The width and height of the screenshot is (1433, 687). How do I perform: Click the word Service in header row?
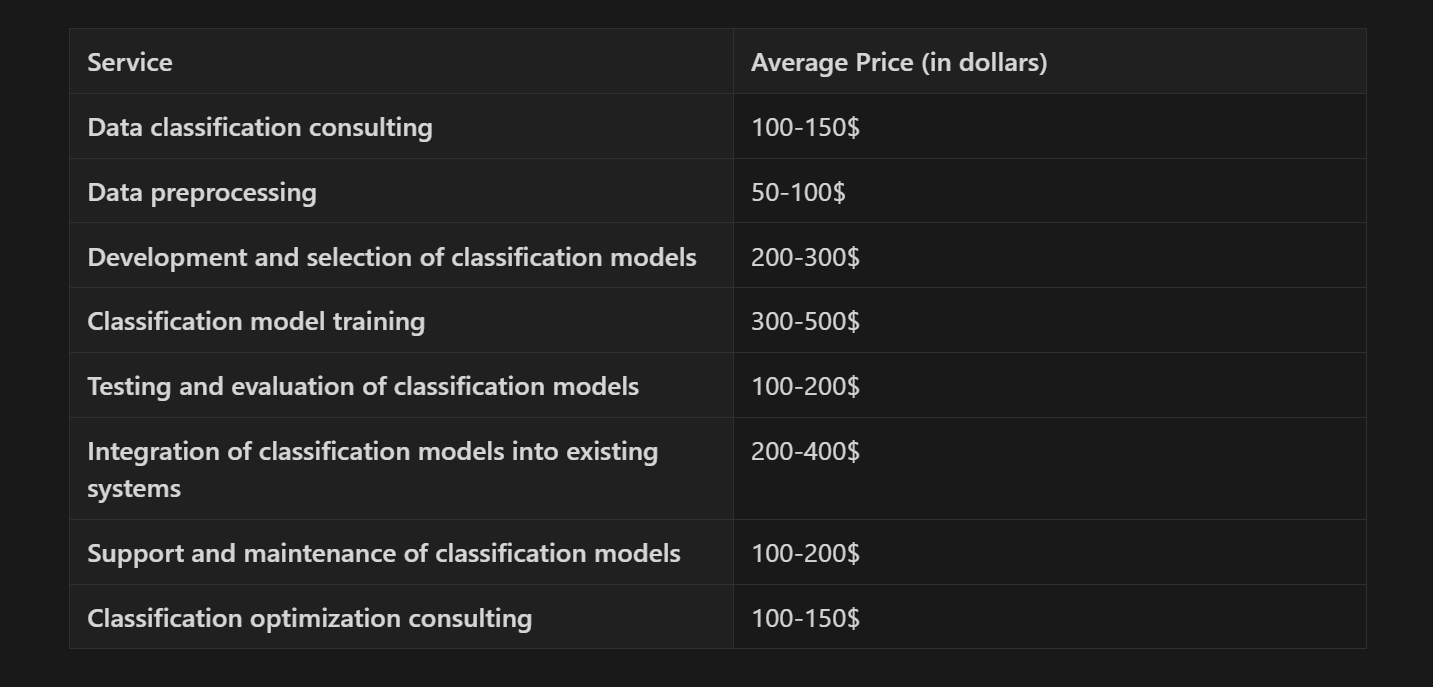click(x=130, y=62)
